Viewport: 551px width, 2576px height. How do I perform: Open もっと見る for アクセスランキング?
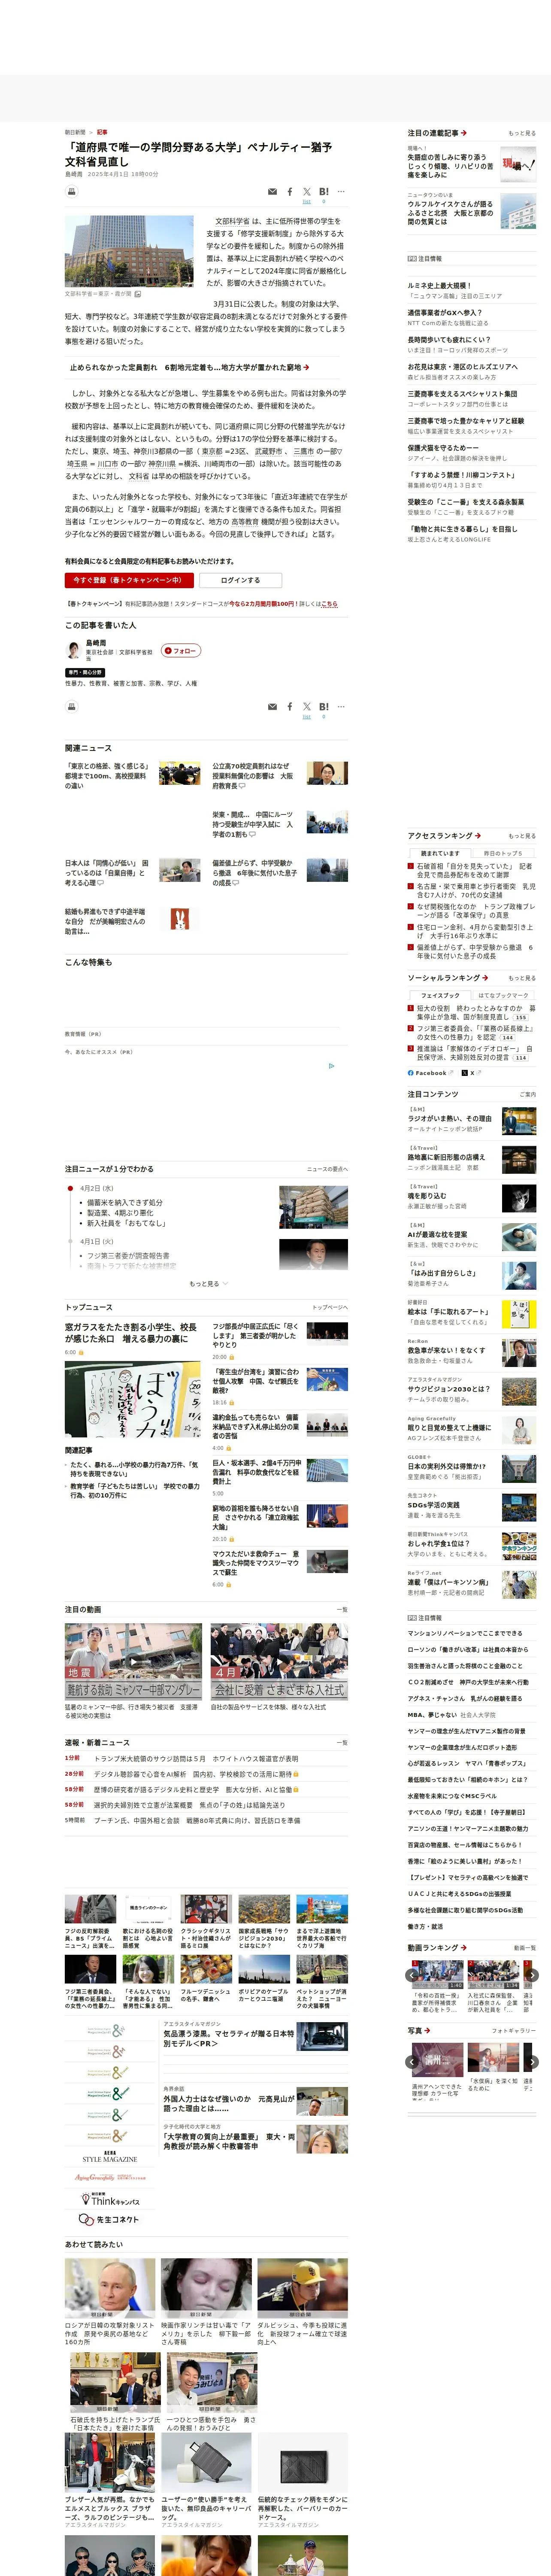tap(521, 836)
